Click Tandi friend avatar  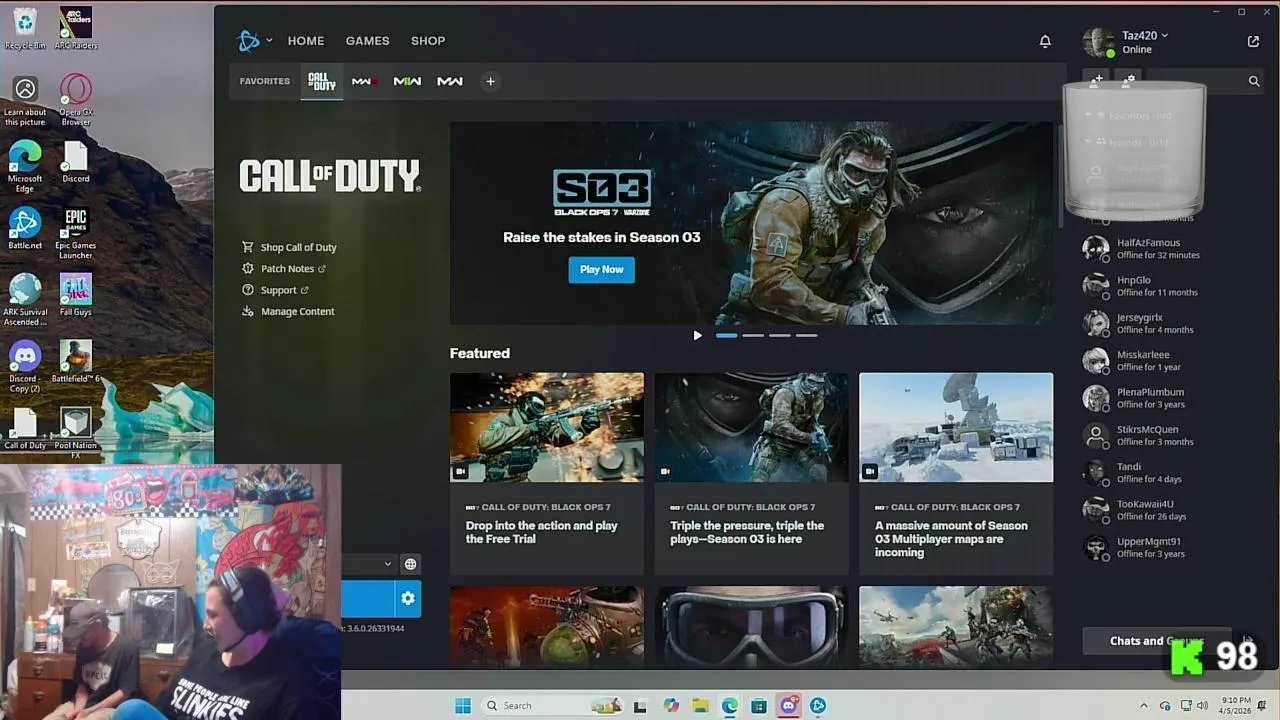1096,472
